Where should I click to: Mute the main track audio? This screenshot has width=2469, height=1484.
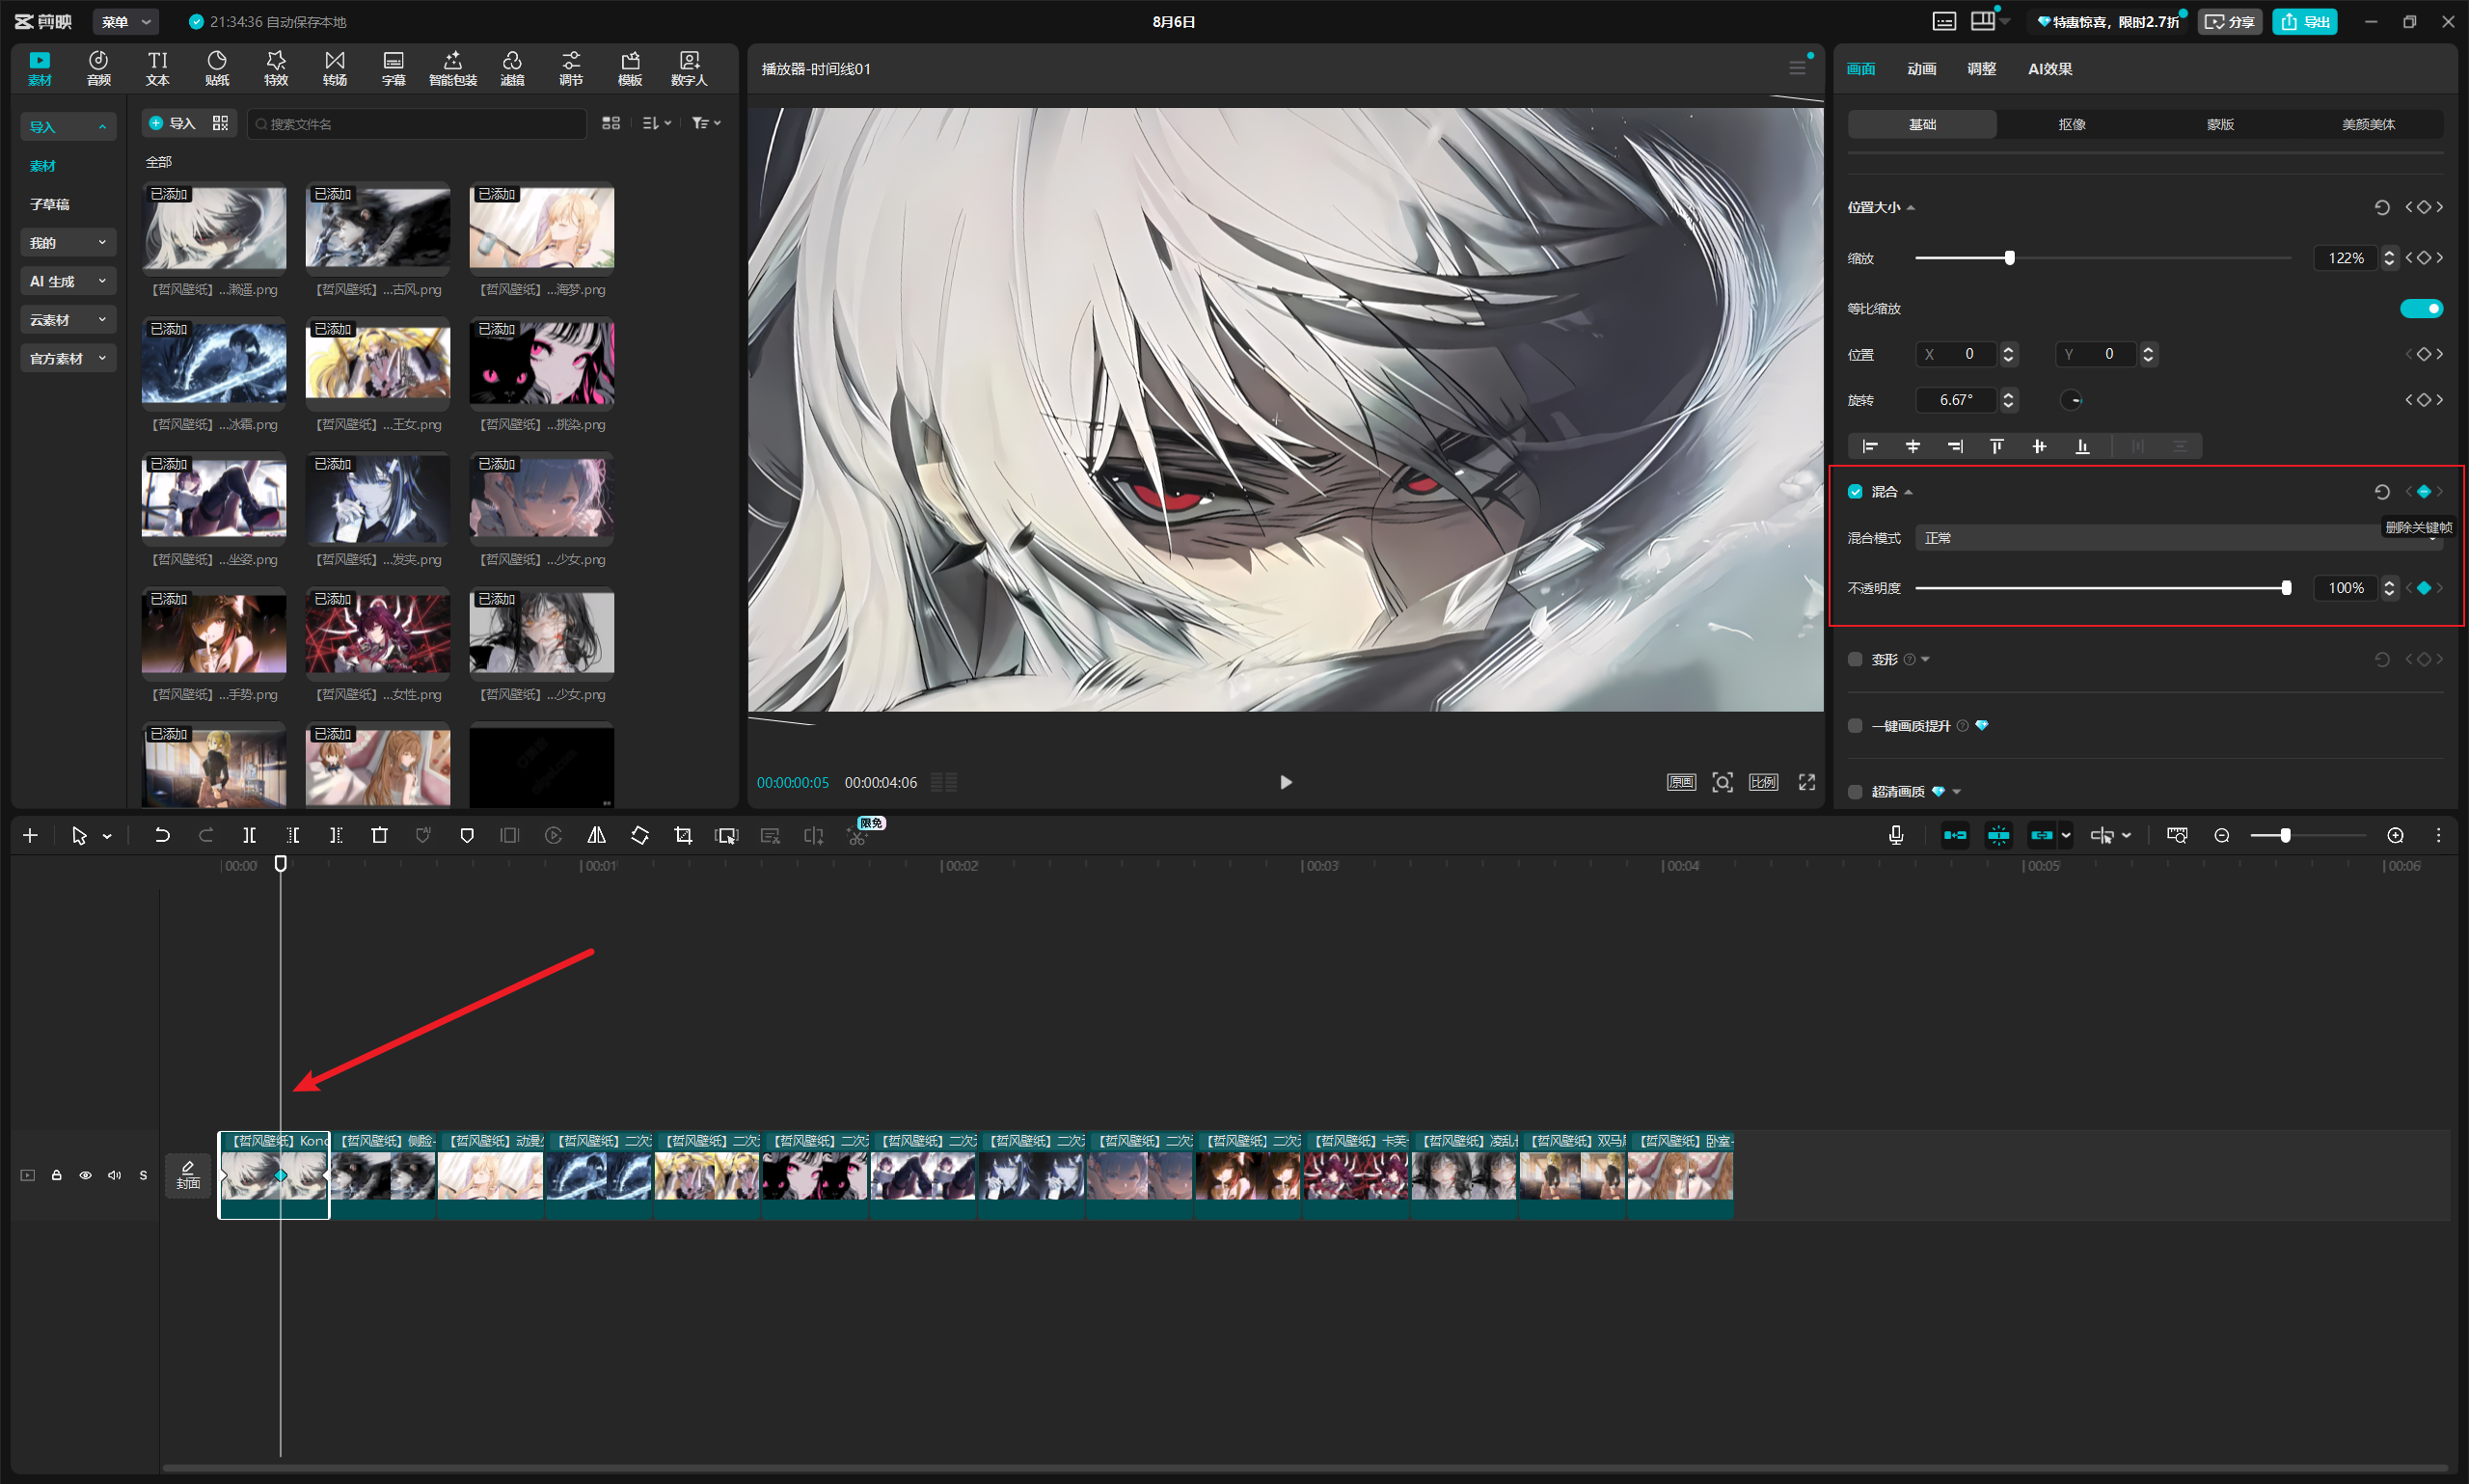[x=115, y=1175]
